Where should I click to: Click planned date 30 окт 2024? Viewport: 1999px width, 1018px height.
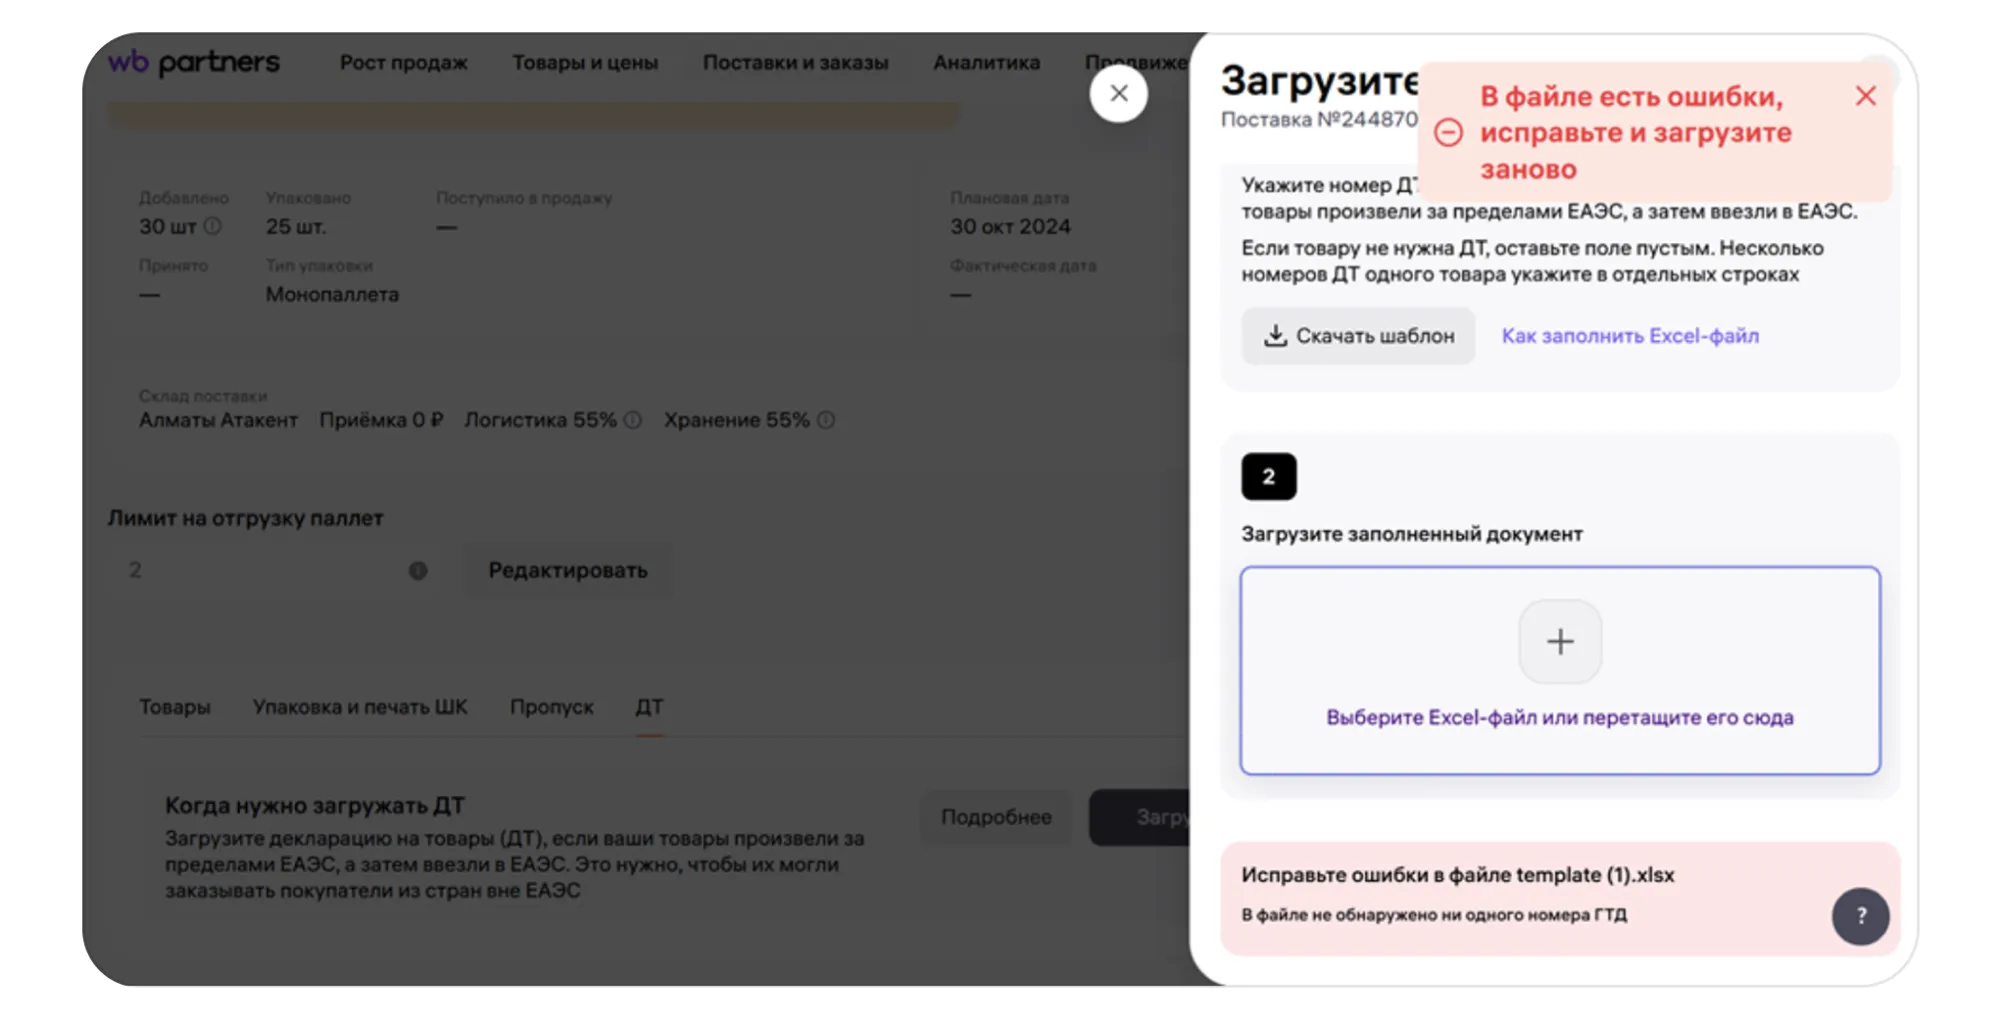coord(1010,226)
